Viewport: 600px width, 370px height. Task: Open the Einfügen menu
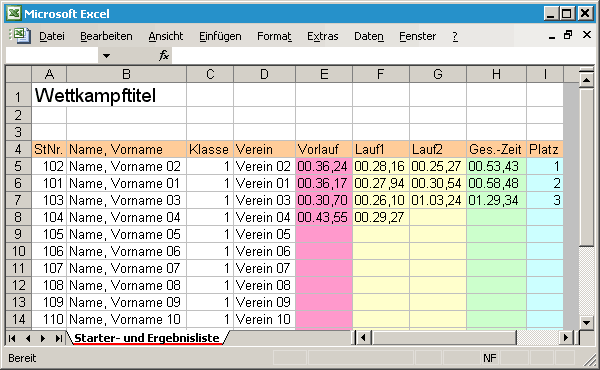220,36
